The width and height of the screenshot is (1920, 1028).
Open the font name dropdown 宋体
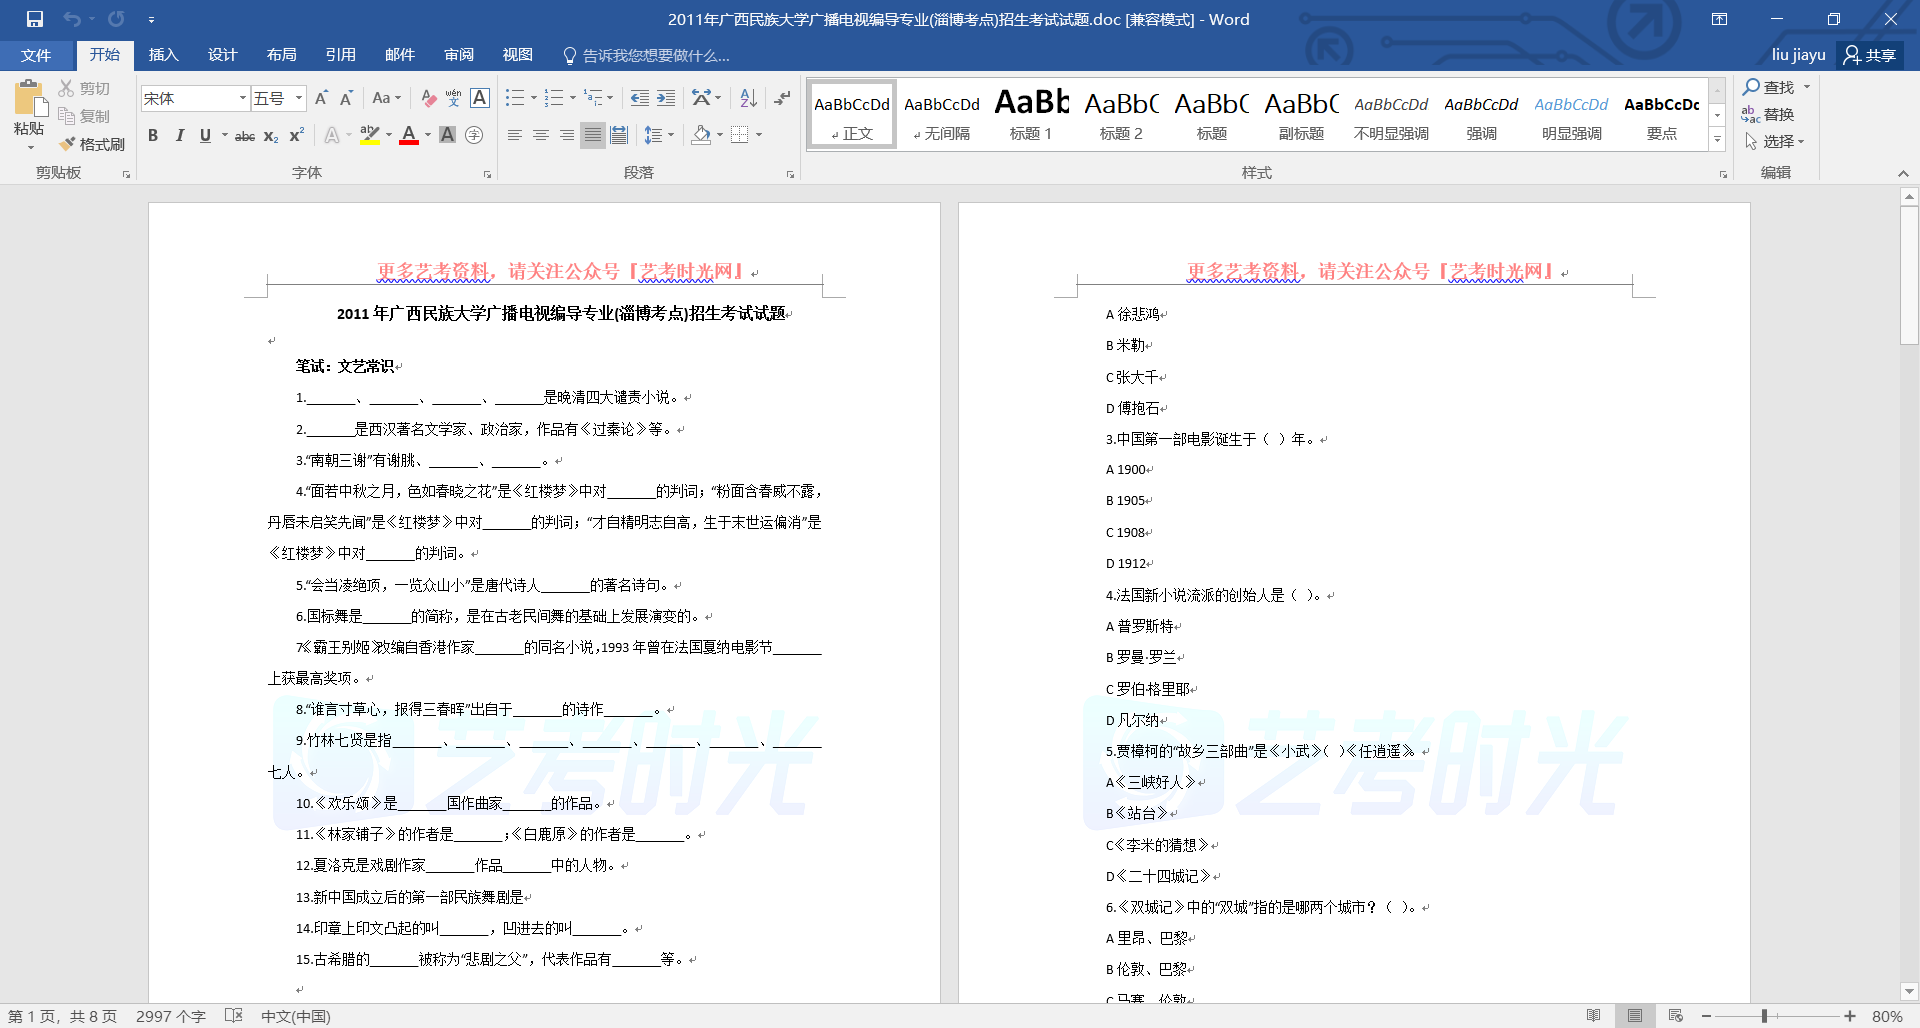point(242,98)
